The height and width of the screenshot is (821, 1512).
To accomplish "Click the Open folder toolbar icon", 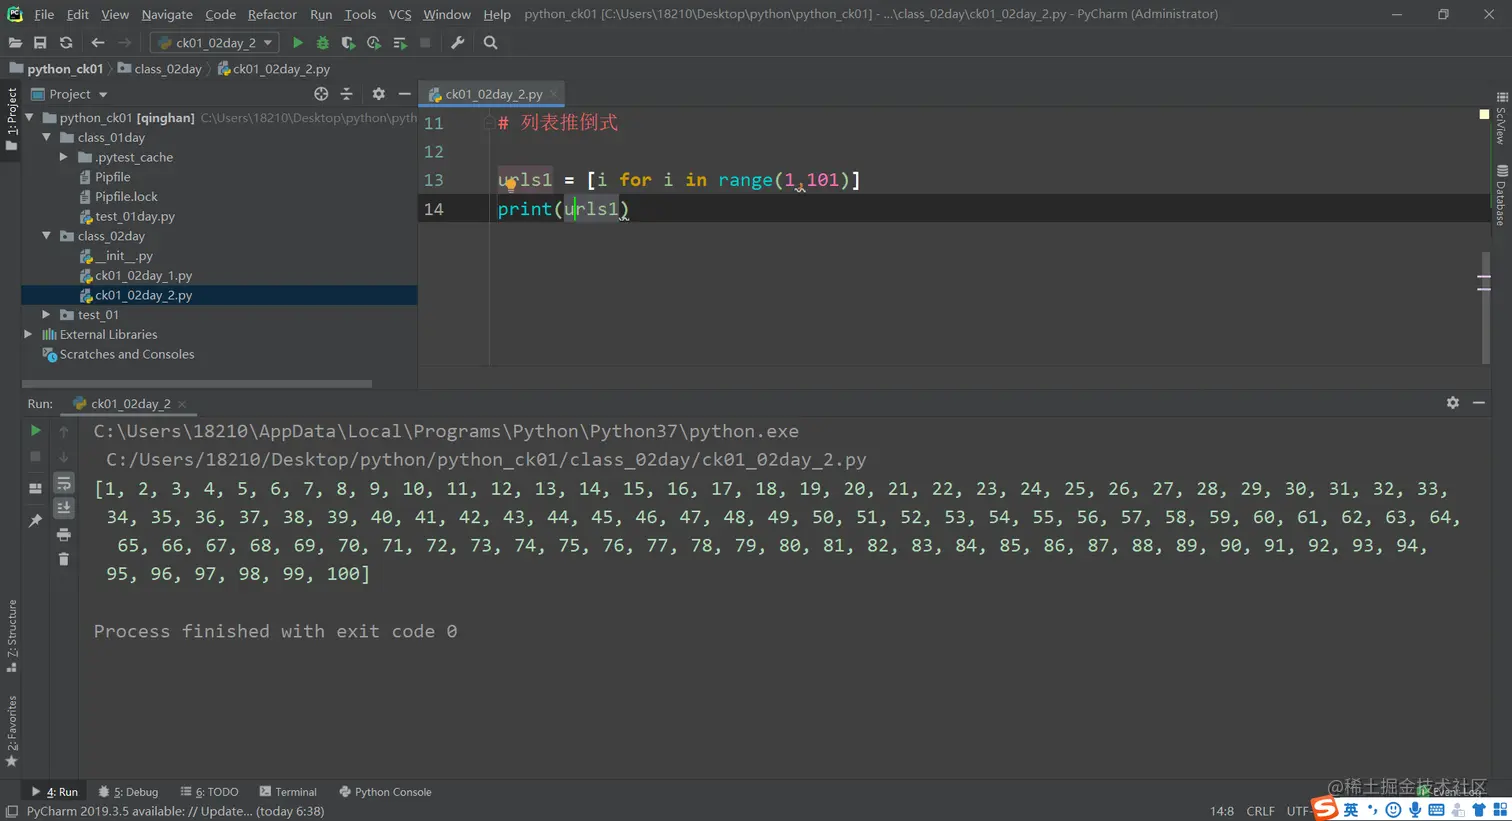I will (15, 43).
